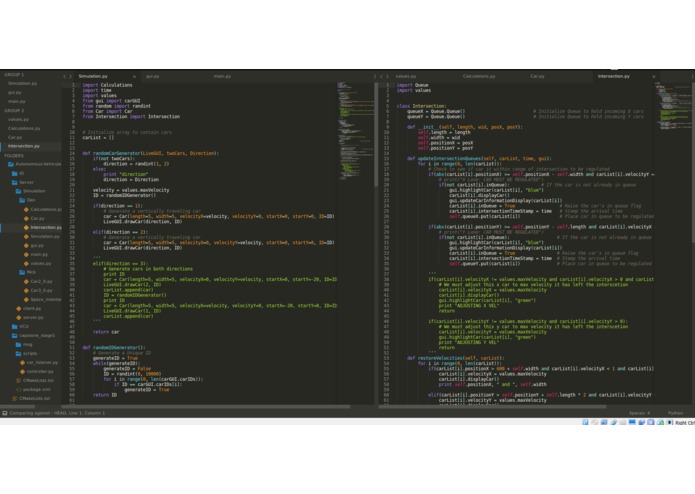Click gui.py file icon in Dan folder
The height and width of the screenshot is (494, 695).
pyautogui.click(x=26, y=245)
